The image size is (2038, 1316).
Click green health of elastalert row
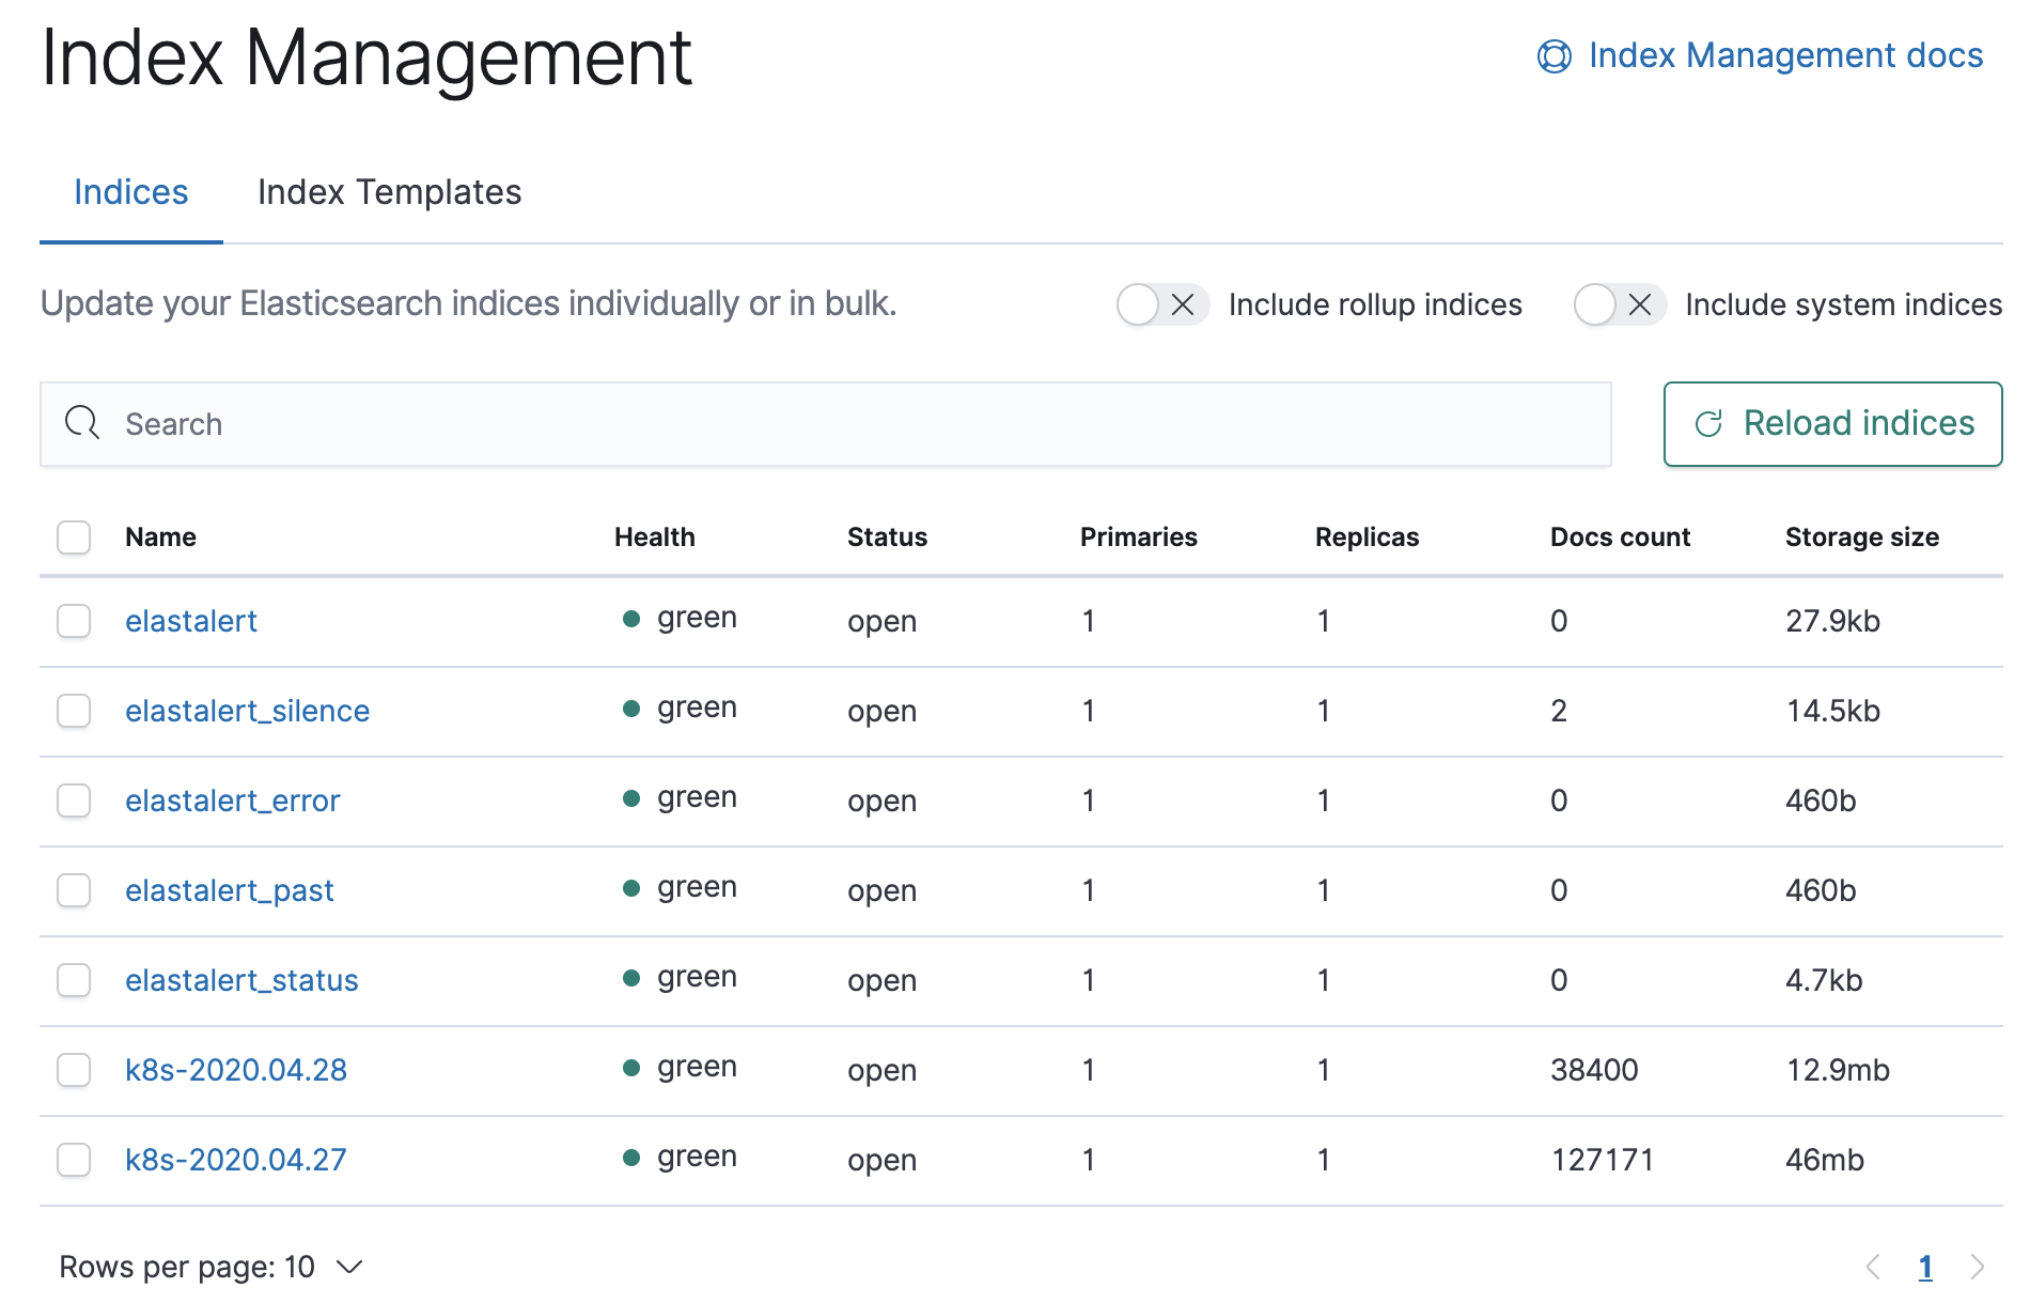pyautogui.click(x=680, y=618)
